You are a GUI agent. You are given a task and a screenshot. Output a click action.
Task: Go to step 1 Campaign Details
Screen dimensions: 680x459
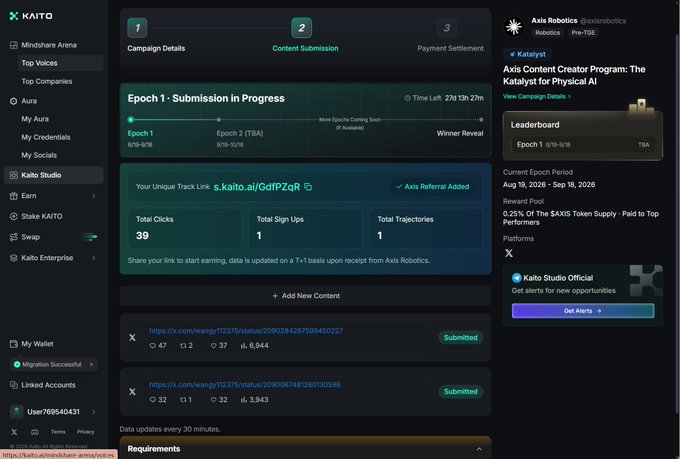(137, 28)
